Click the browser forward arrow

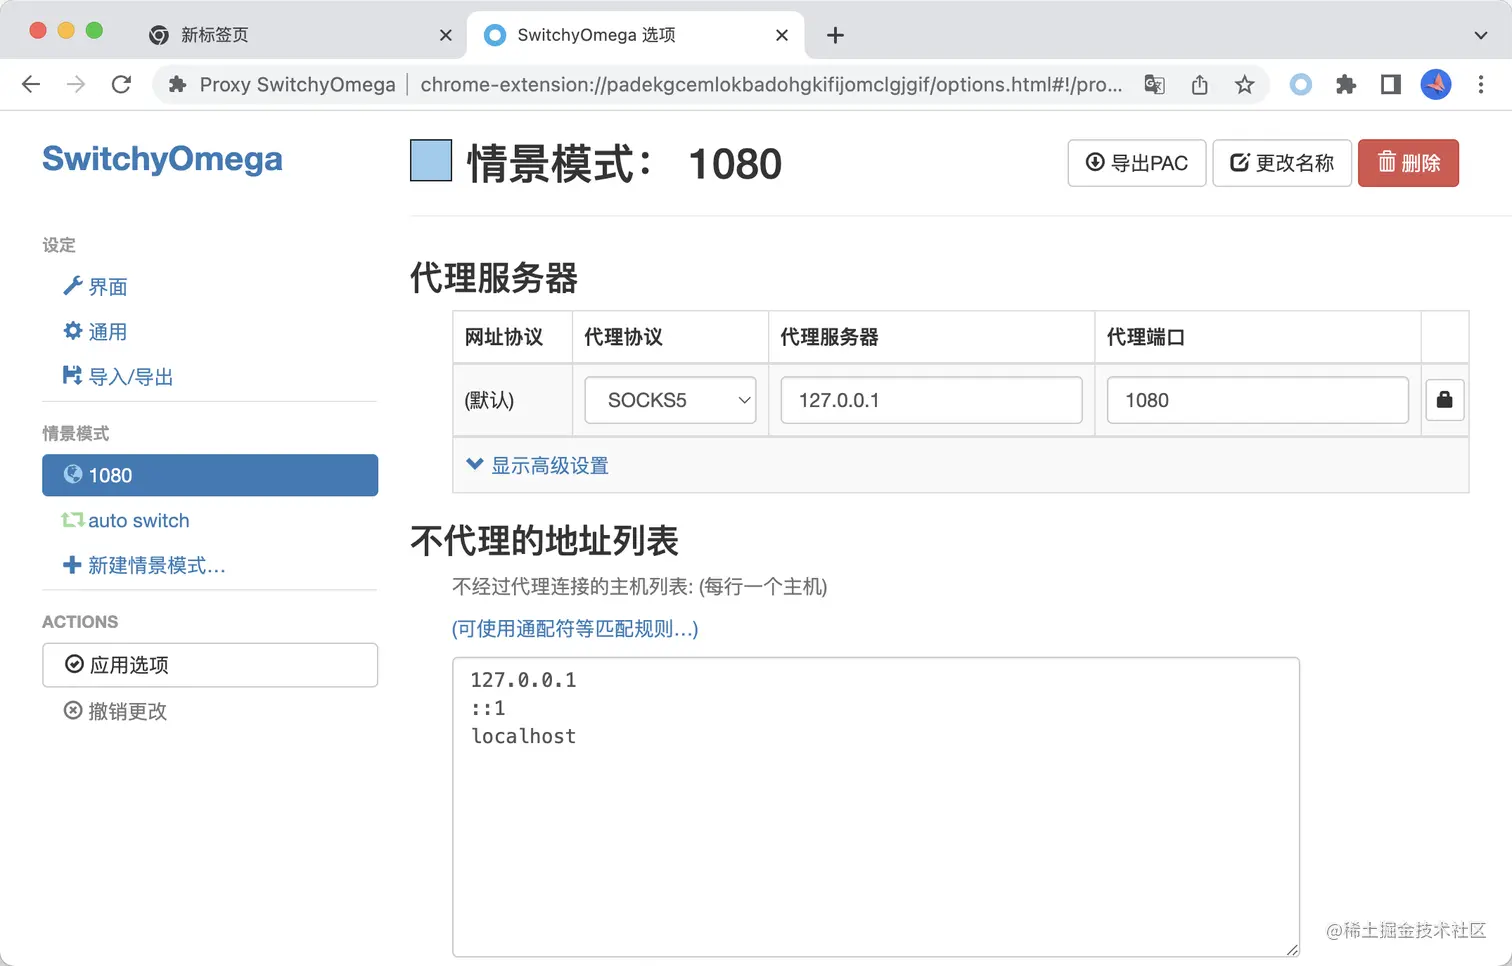(76, 85)
